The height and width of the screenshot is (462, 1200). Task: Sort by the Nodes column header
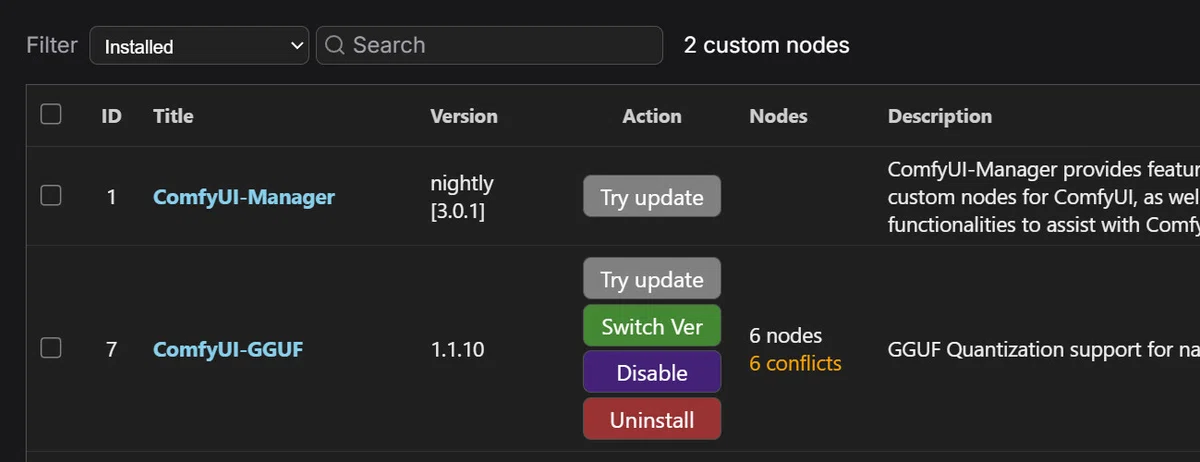click(778, 116)
